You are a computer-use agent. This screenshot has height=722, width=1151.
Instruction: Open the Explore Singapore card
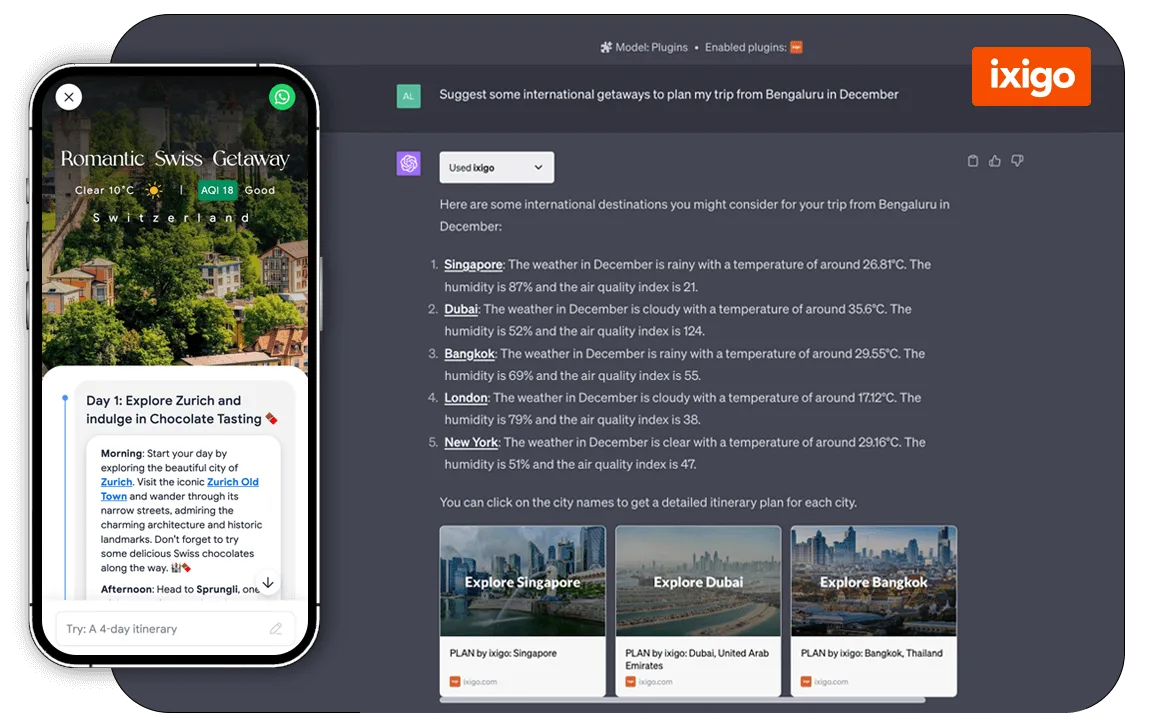click(x=522, y=610)
